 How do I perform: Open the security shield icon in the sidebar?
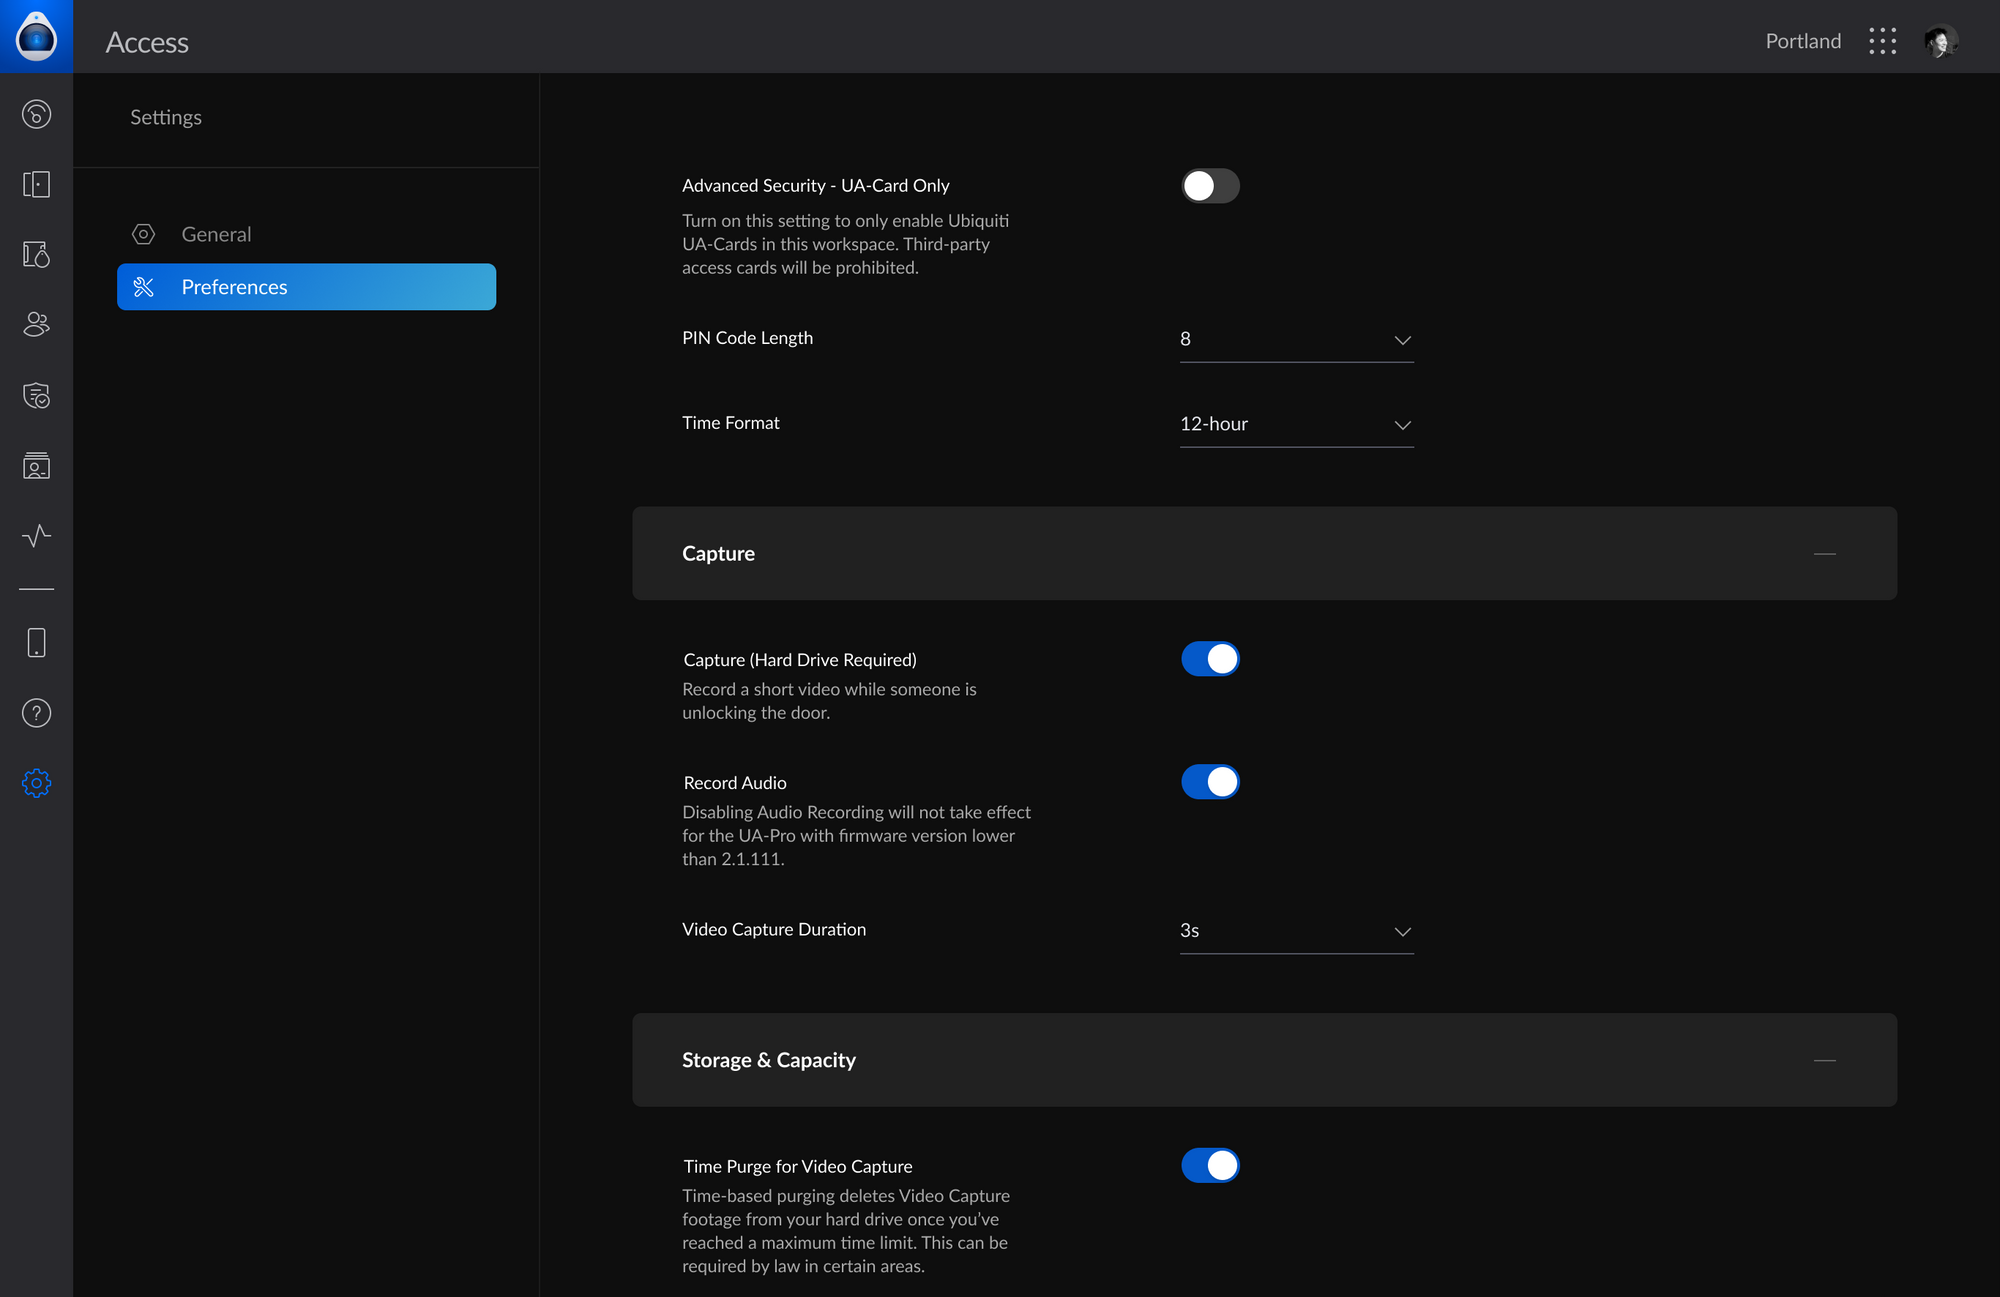pyautogui.click(x=36, y=395)
